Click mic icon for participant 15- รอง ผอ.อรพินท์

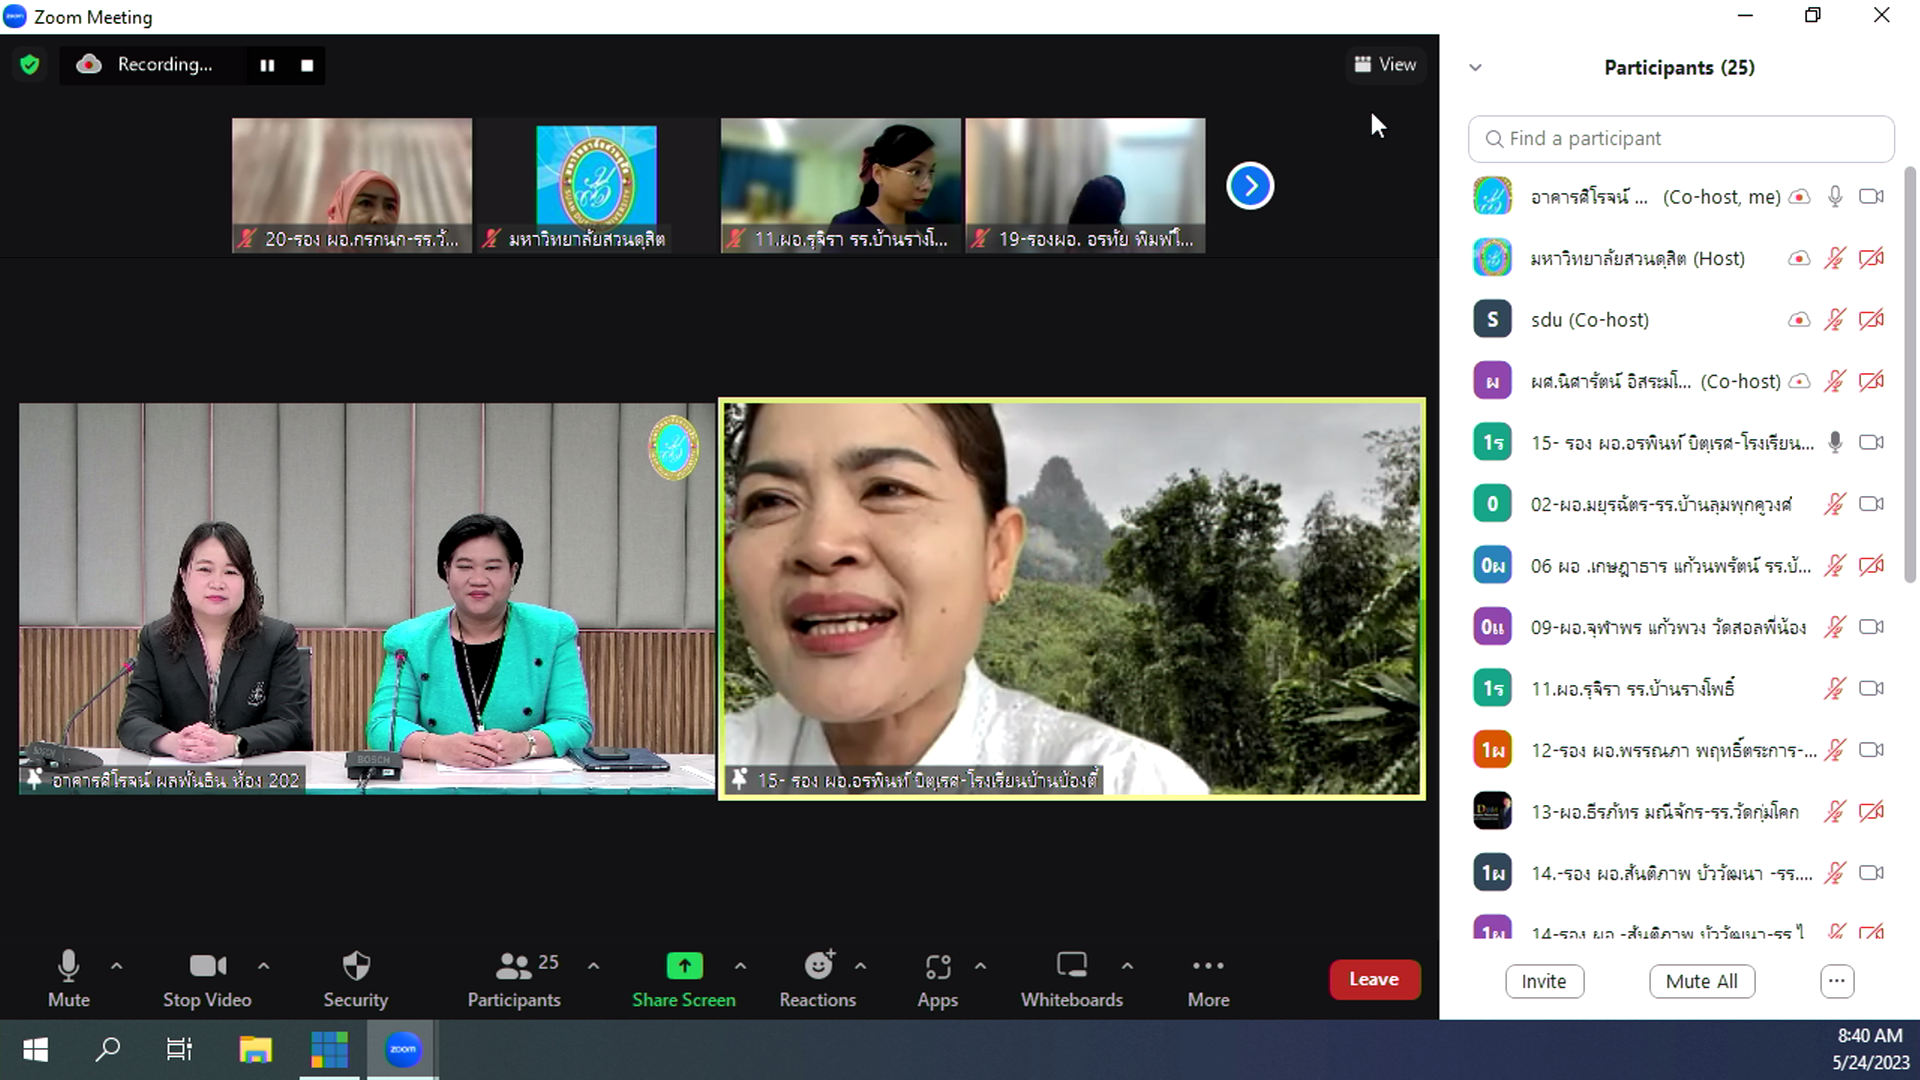[x=1835, y=443]
